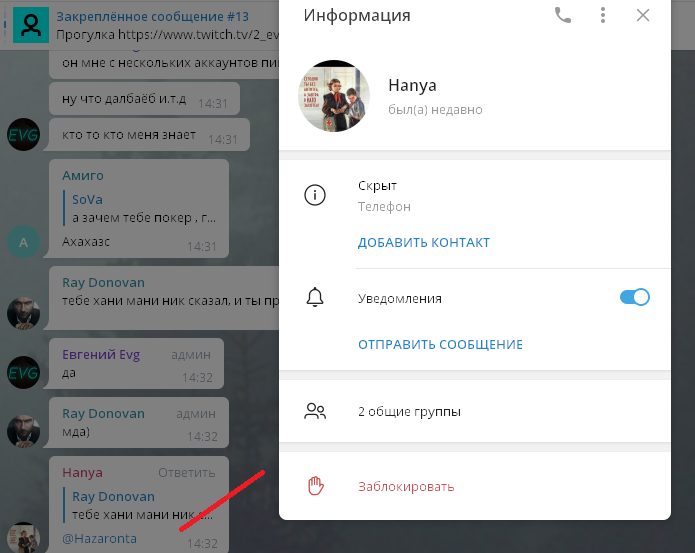This screenshot has height=553, width=695.
Task: Click the notifications bell icon
Action: [315, 297]
